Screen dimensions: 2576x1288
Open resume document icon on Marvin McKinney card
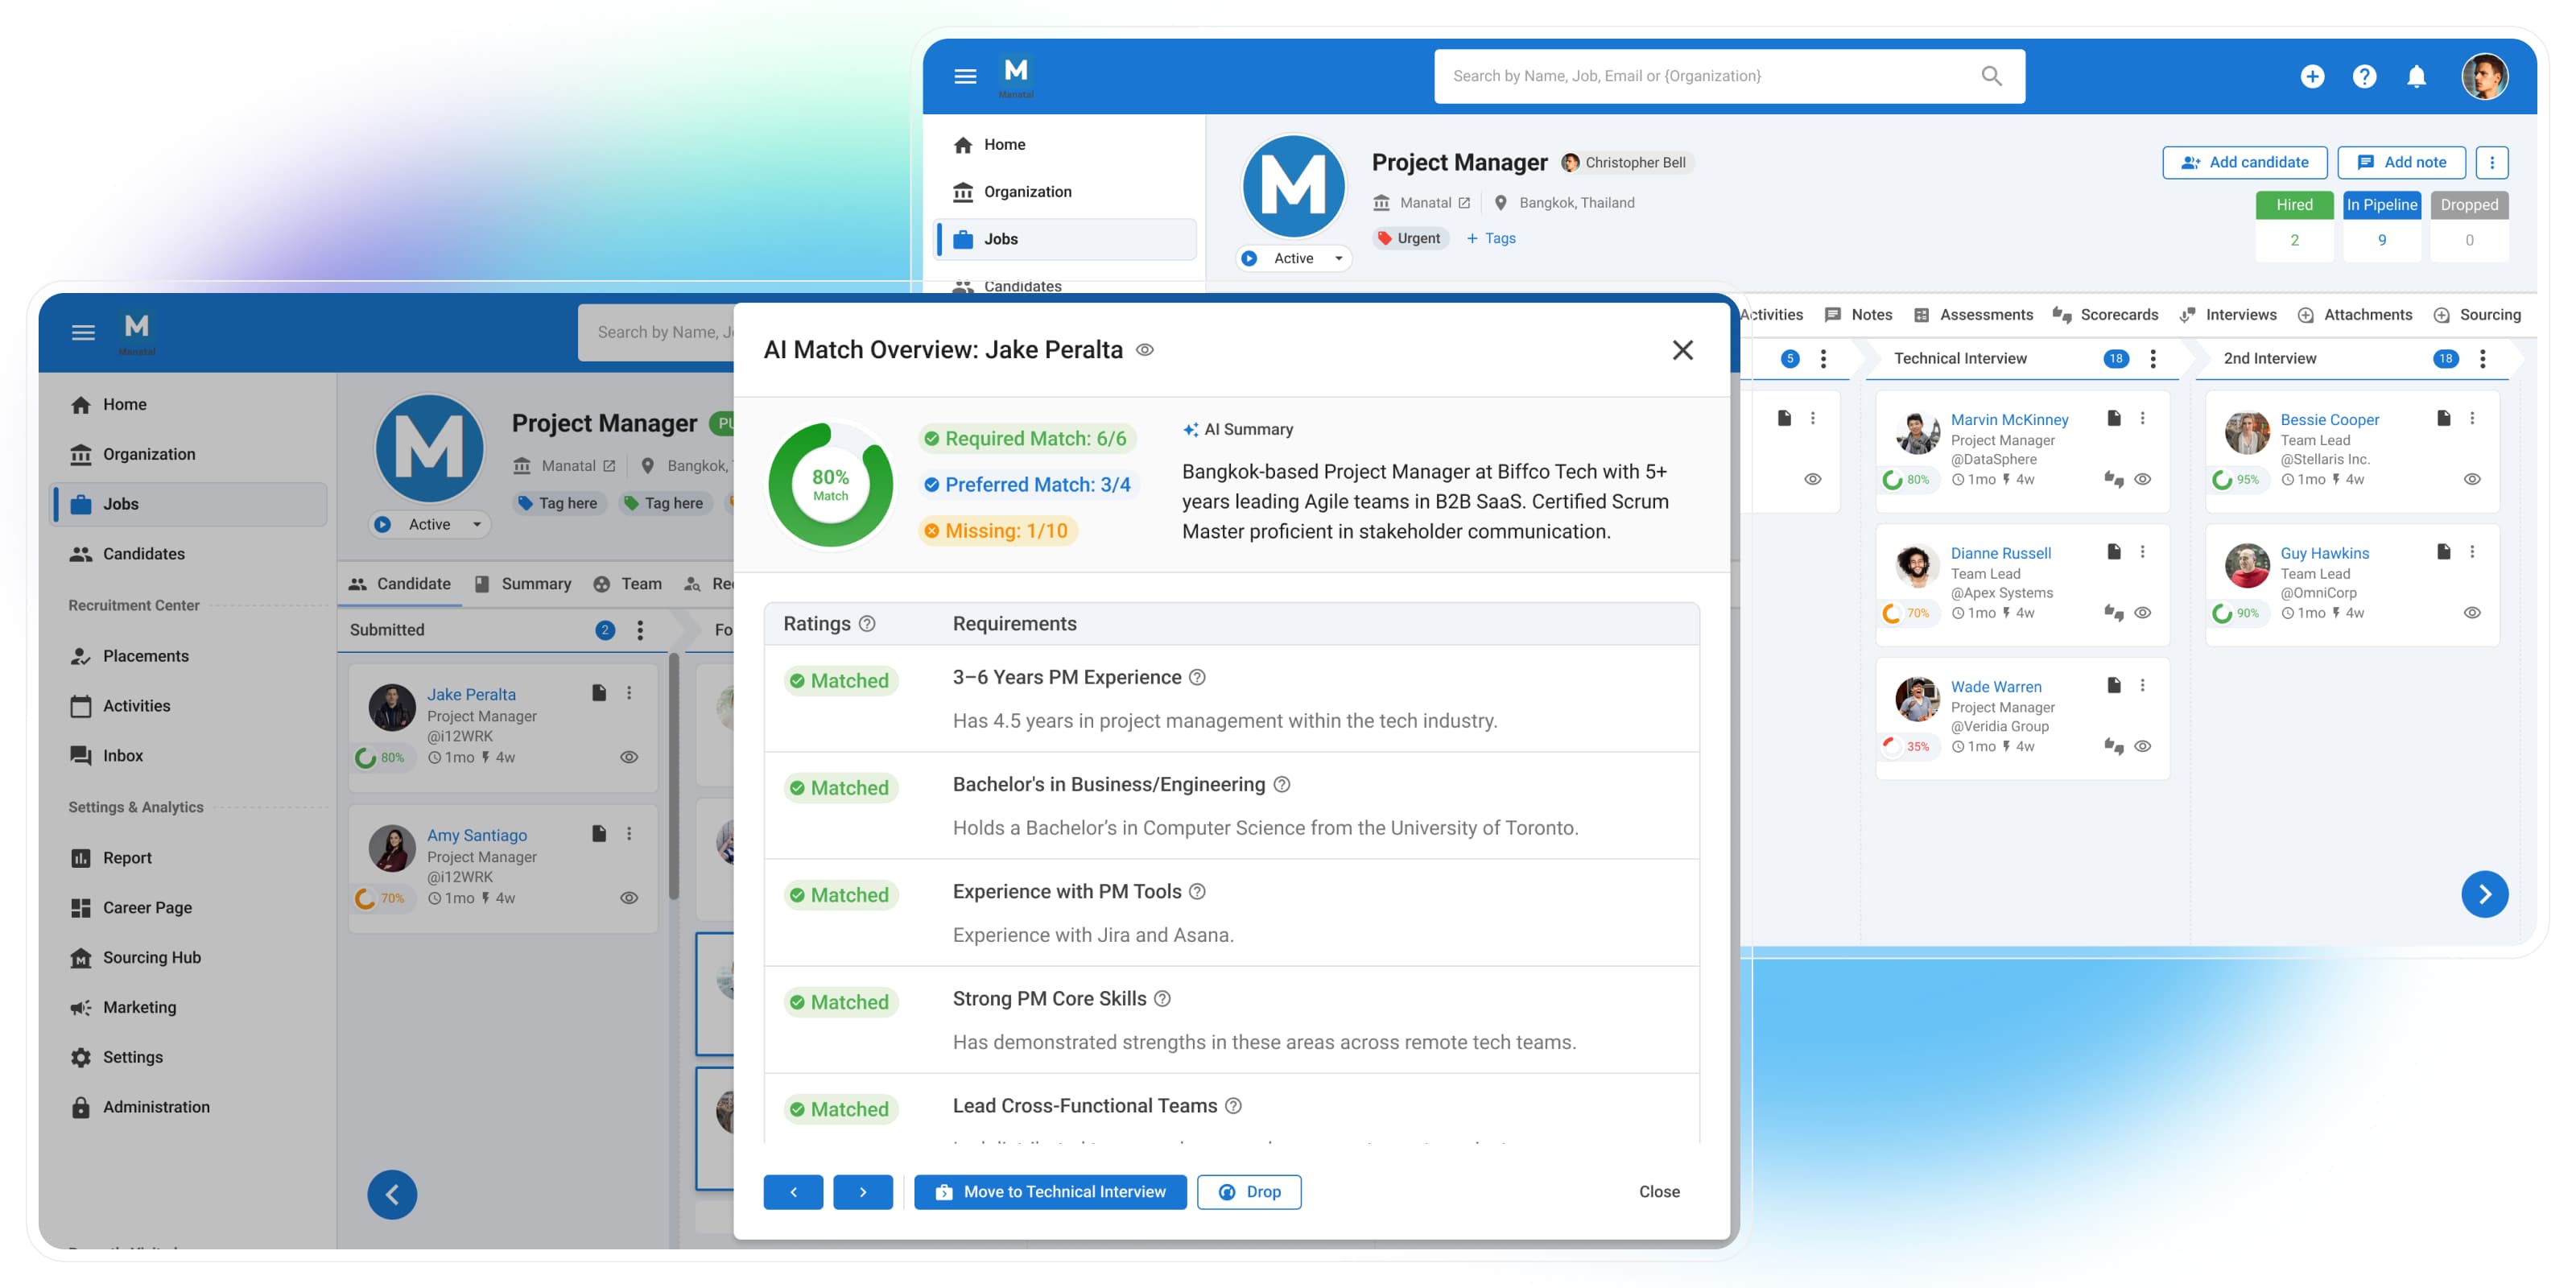point(2114,418)
